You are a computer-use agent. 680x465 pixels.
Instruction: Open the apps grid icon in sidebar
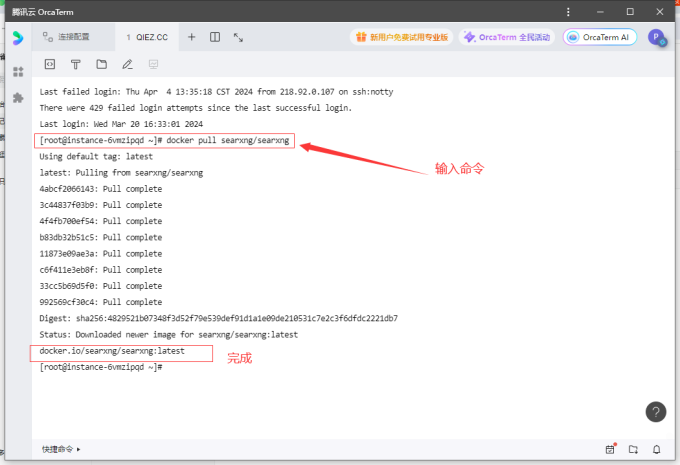pyautogui.click(x=18, y=72)
